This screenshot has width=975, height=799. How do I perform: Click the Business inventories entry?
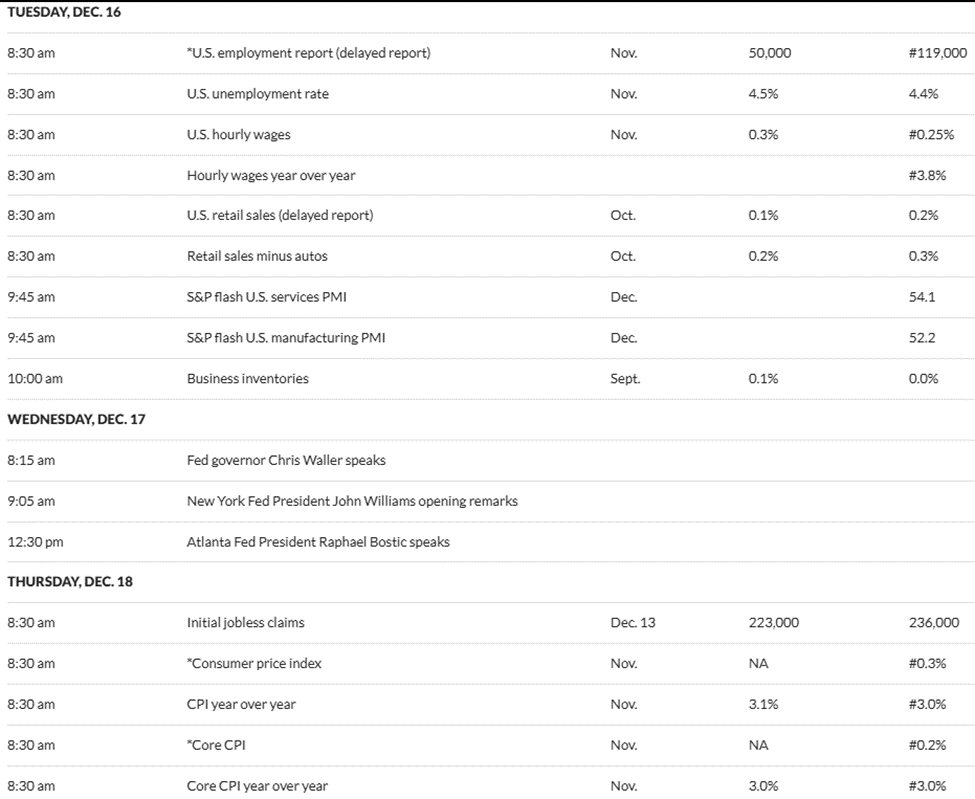point(247,378)
